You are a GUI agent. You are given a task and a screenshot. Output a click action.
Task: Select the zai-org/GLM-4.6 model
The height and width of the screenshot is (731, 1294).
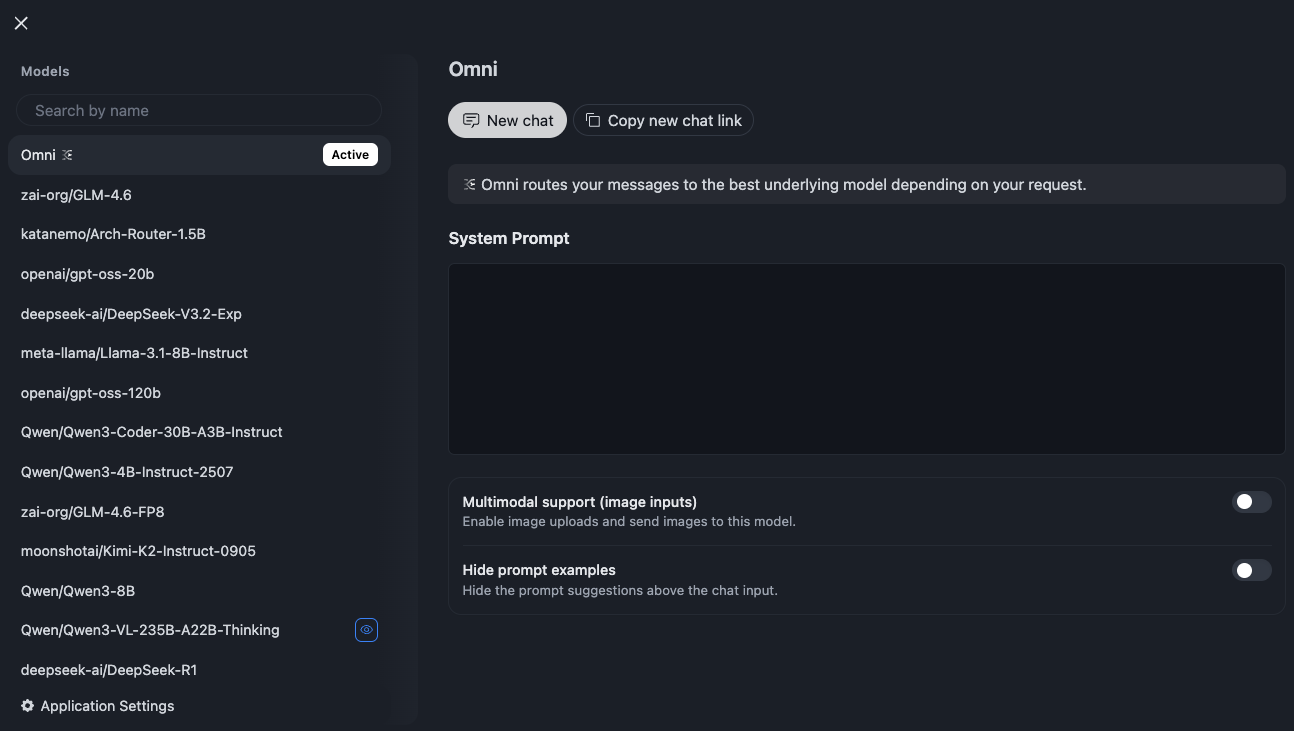76,195
